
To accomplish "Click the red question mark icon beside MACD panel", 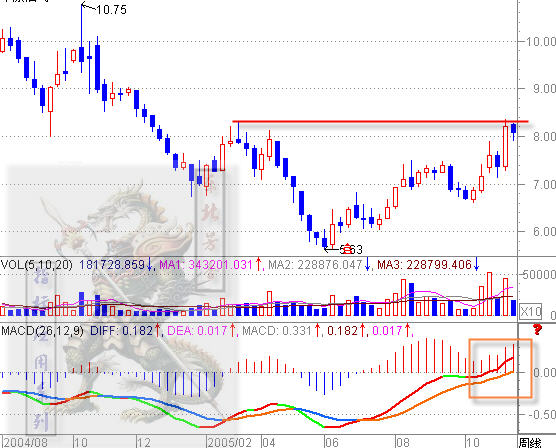I will coord(537,330).
